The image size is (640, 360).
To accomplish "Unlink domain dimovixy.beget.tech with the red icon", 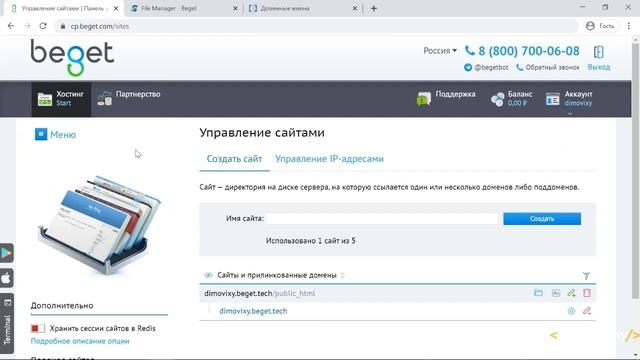I will click(587, 311).
